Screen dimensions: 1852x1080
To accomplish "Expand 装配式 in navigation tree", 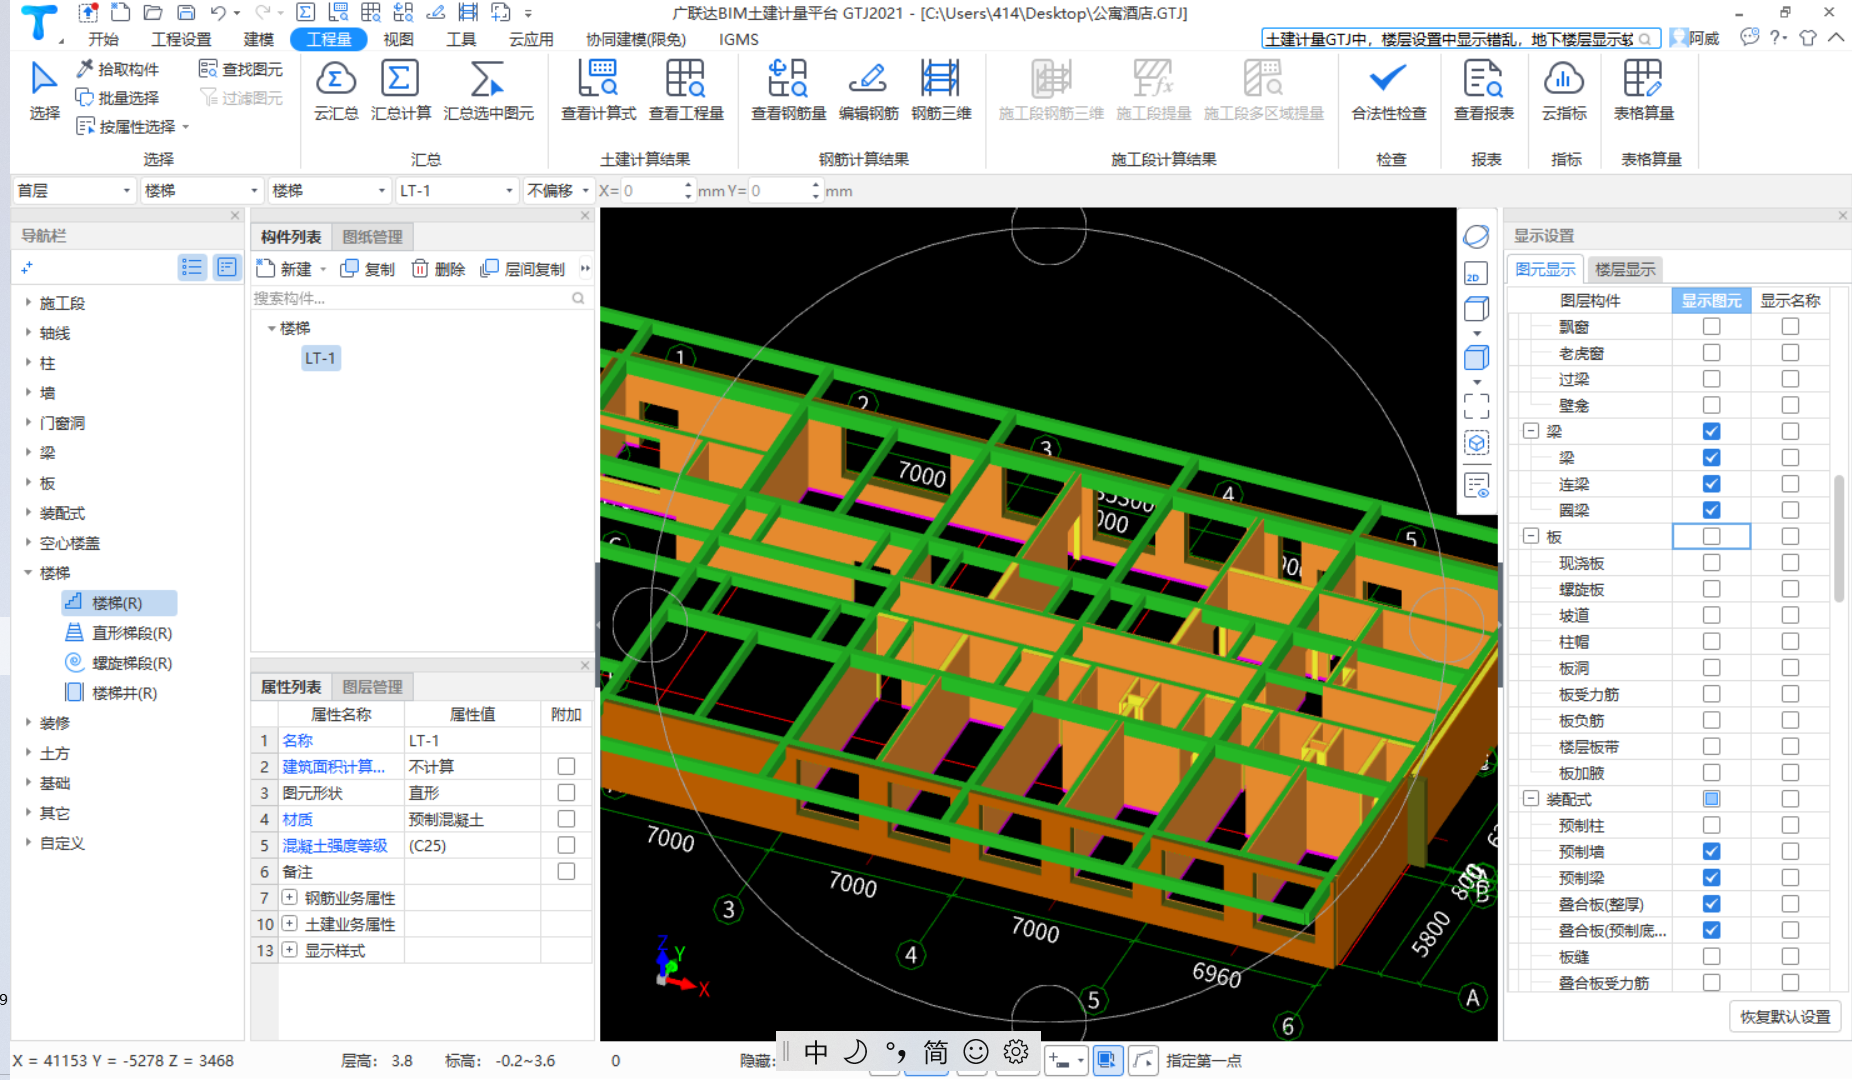I will (28, 512).
